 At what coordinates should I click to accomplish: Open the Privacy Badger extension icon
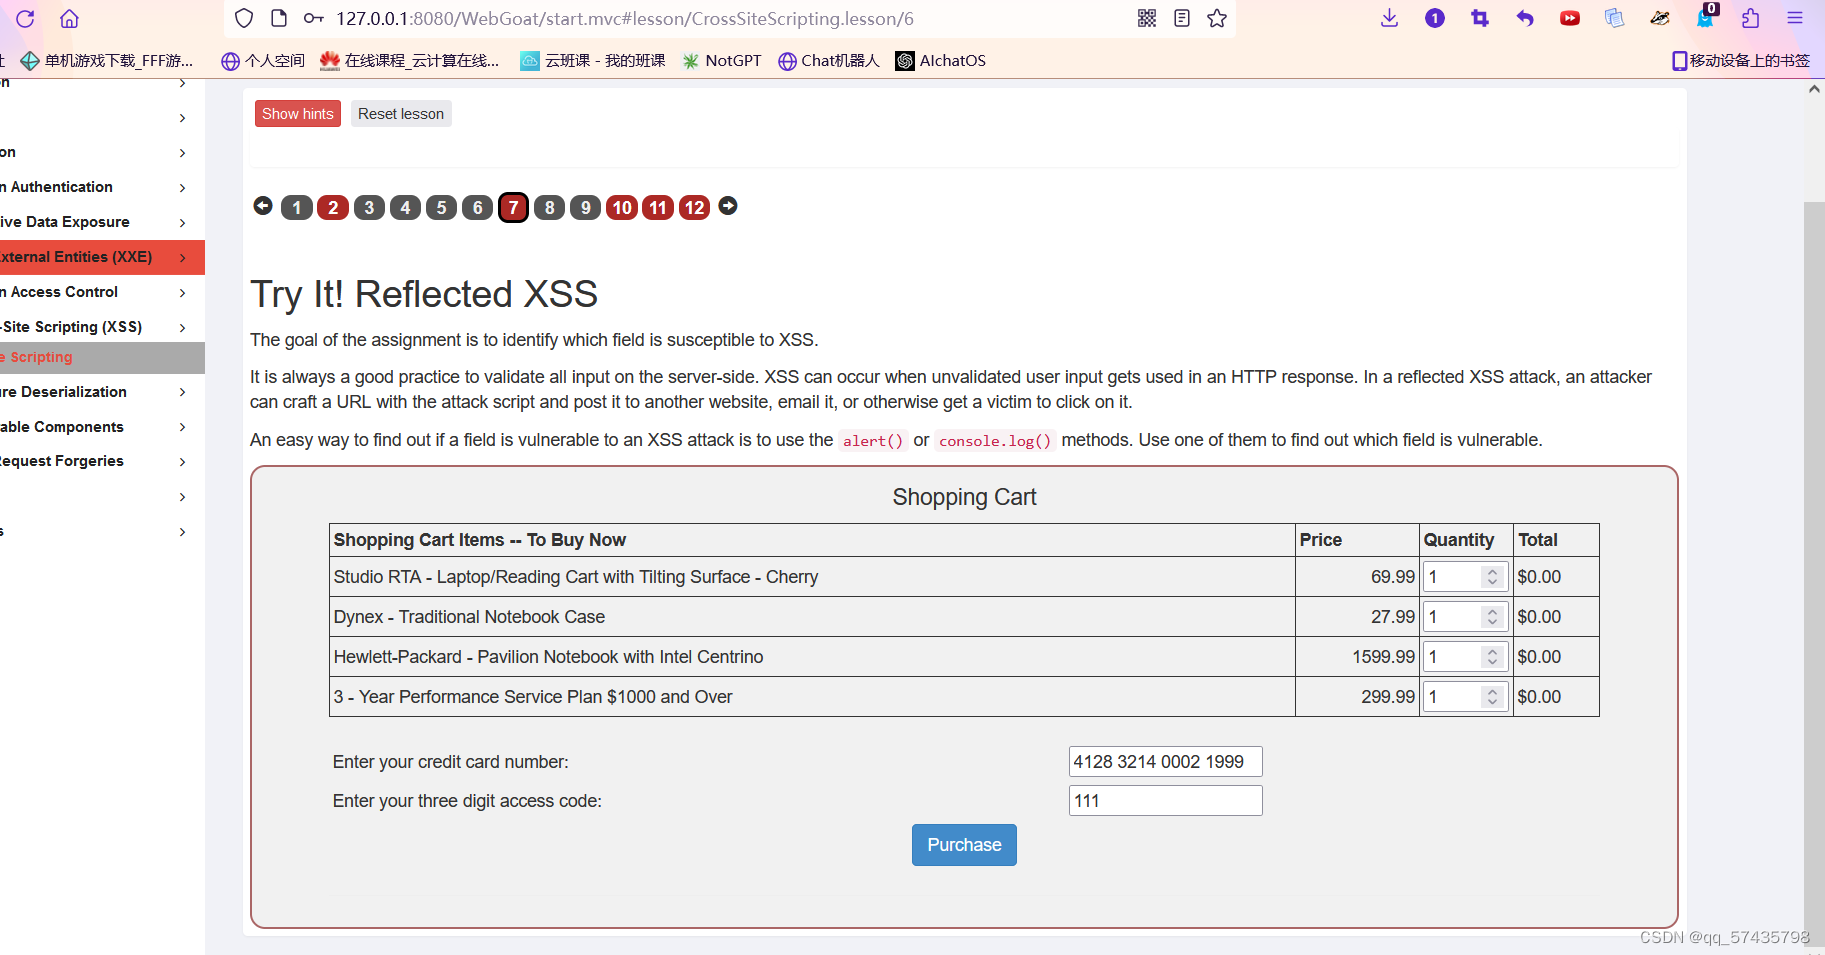[1660, 18]
